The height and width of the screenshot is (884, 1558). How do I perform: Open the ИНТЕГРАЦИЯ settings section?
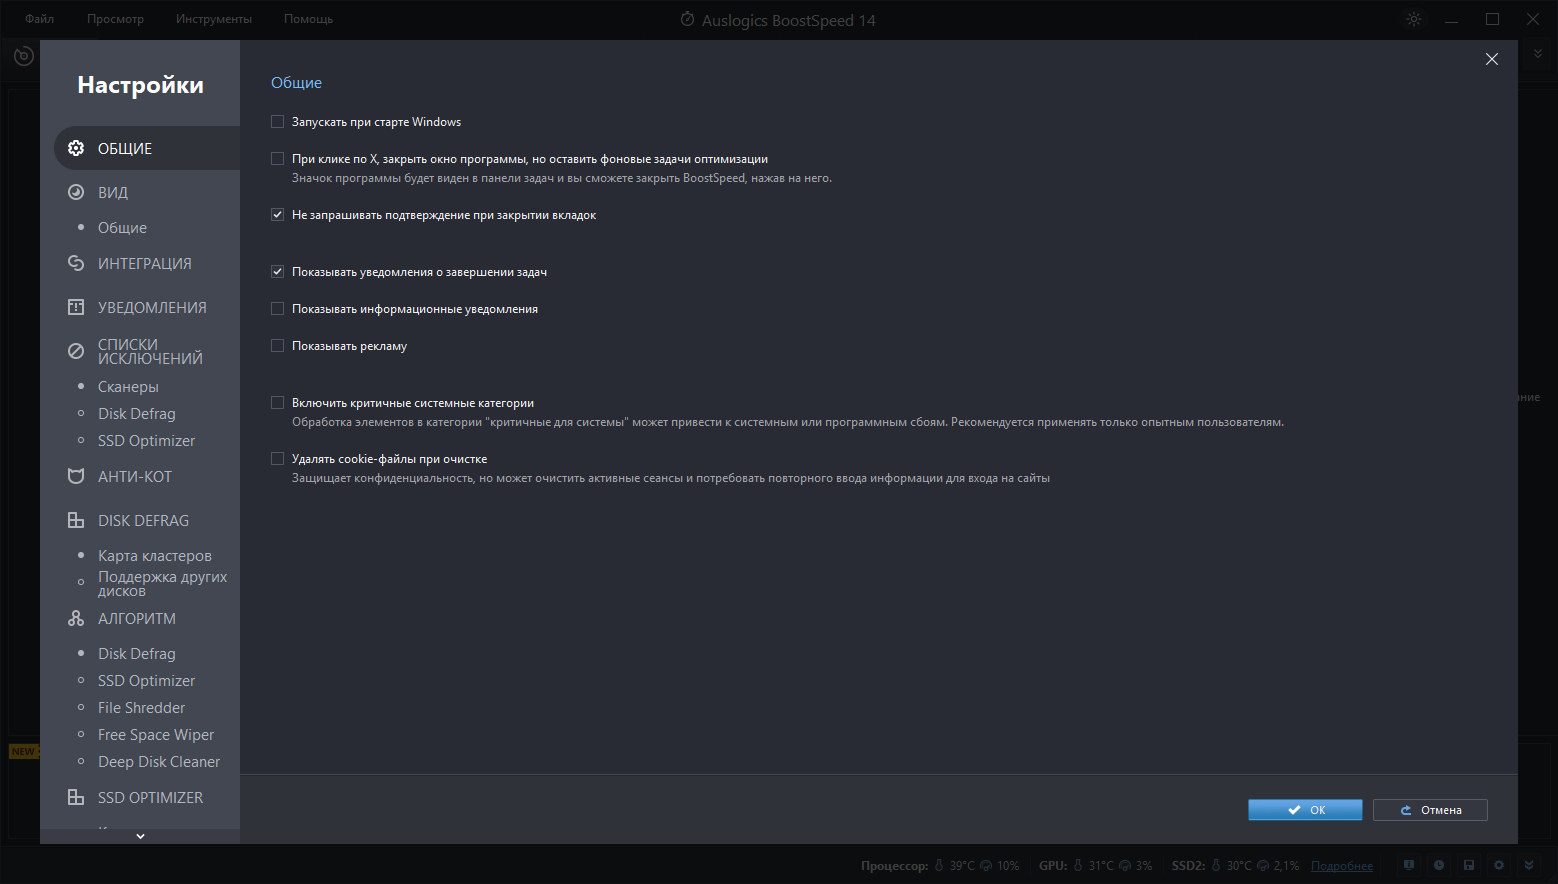147,263
